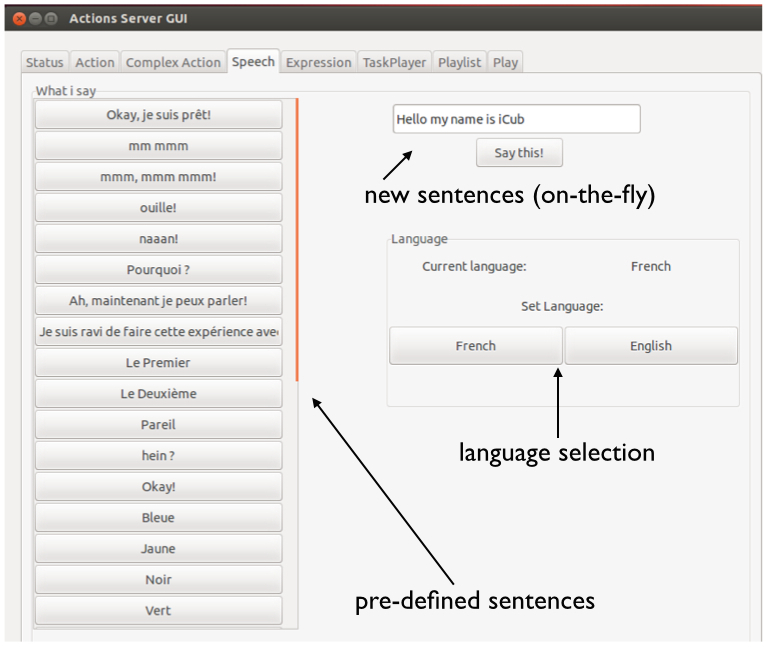Click the Say this! button
This screenshot has height=647, width=766.
[519, 153]
